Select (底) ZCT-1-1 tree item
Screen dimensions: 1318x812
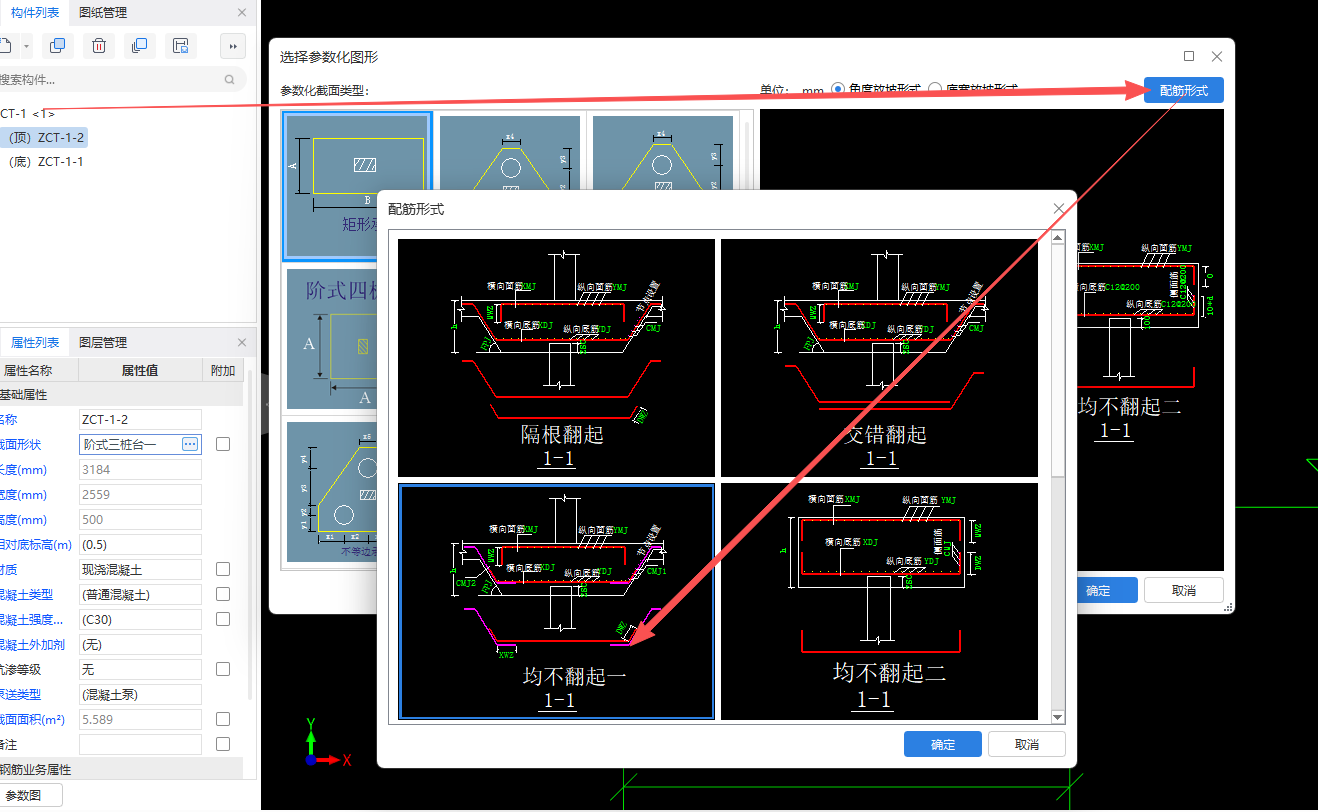point(46,161)
